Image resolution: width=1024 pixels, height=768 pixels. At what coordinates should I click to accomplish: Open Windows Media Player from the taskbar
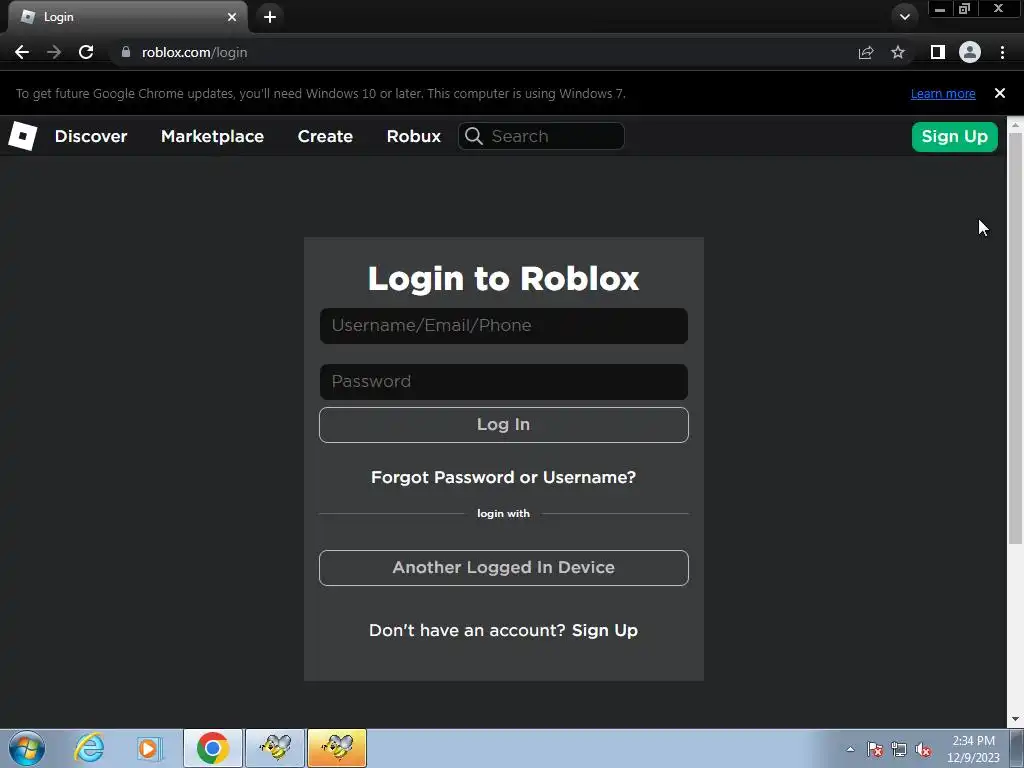click(149, 748)
